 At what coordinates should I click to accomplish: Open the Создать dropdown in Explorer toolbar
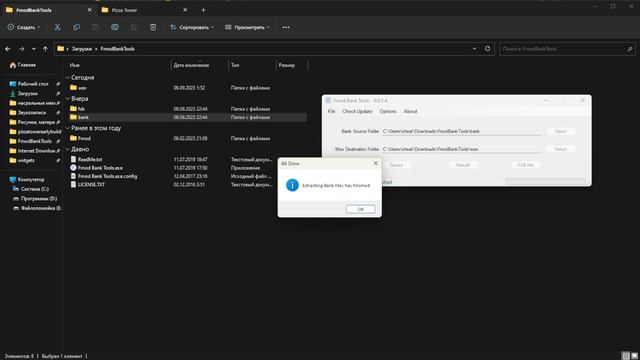(24, 27)
